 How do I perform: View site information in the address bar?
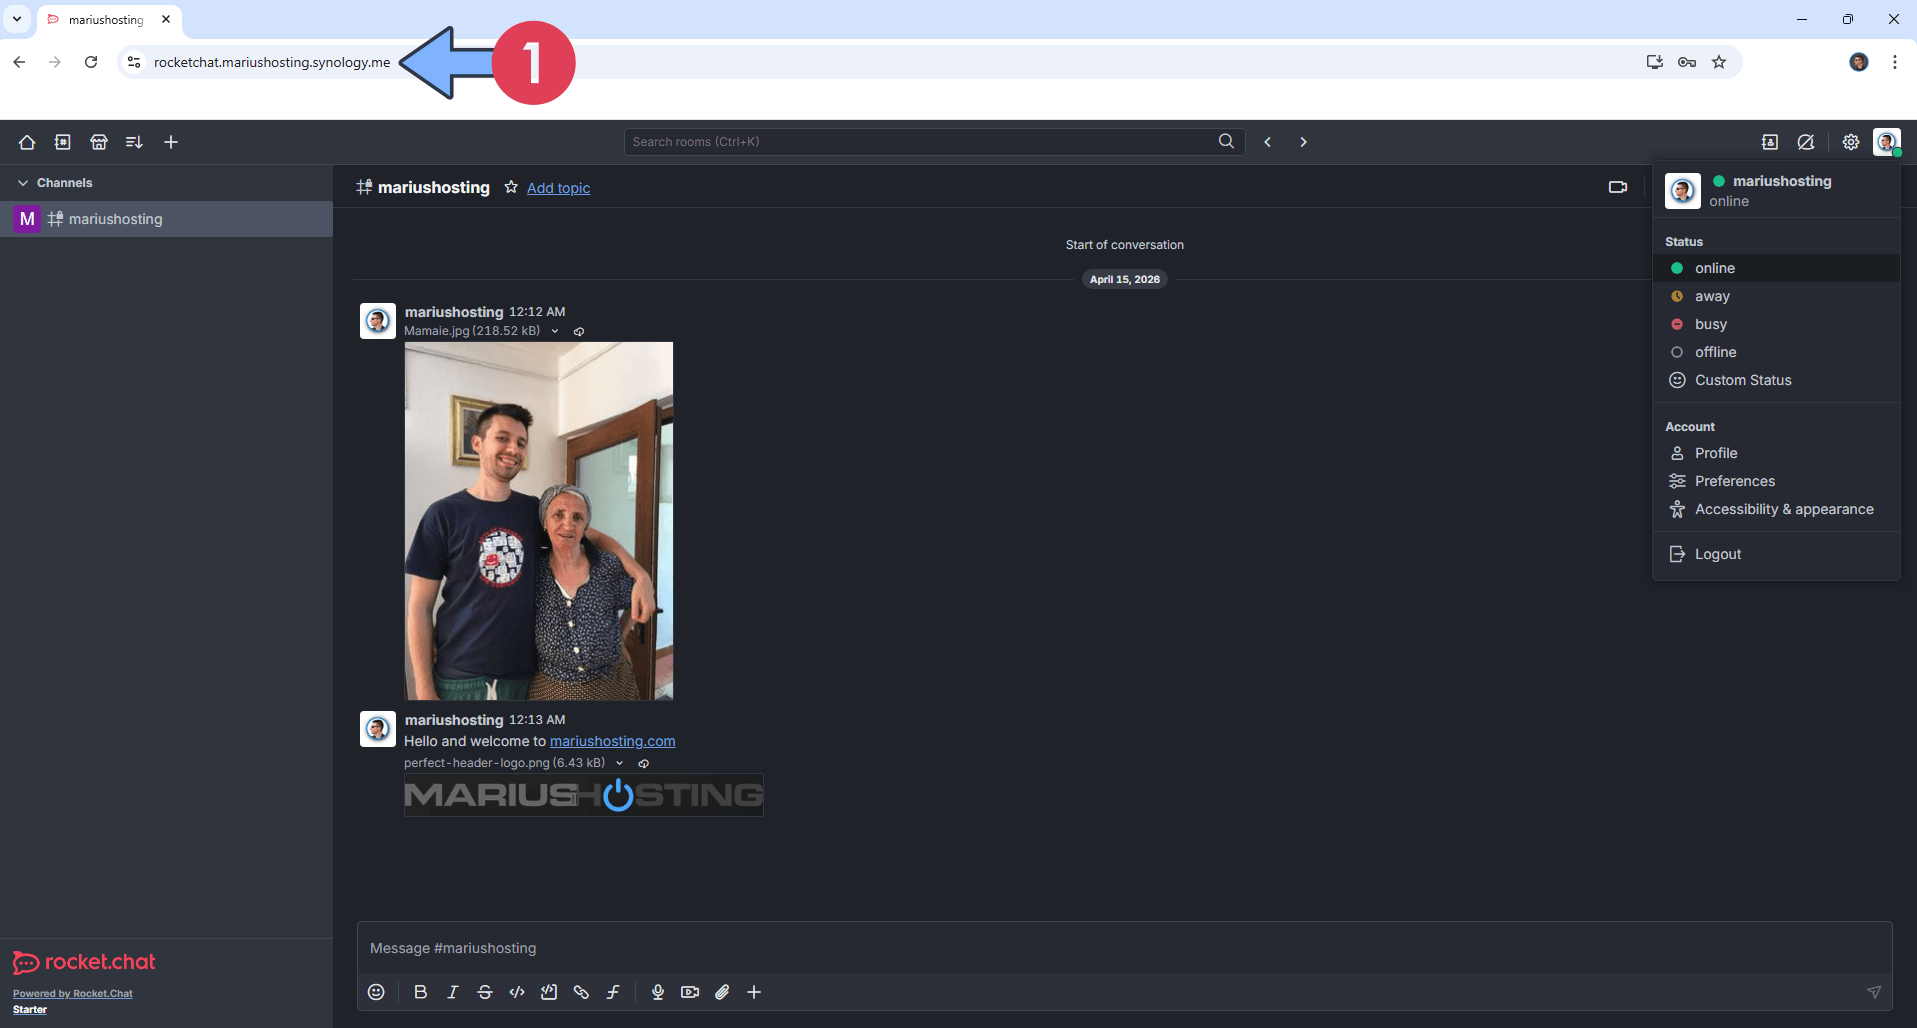pos(134,62)
